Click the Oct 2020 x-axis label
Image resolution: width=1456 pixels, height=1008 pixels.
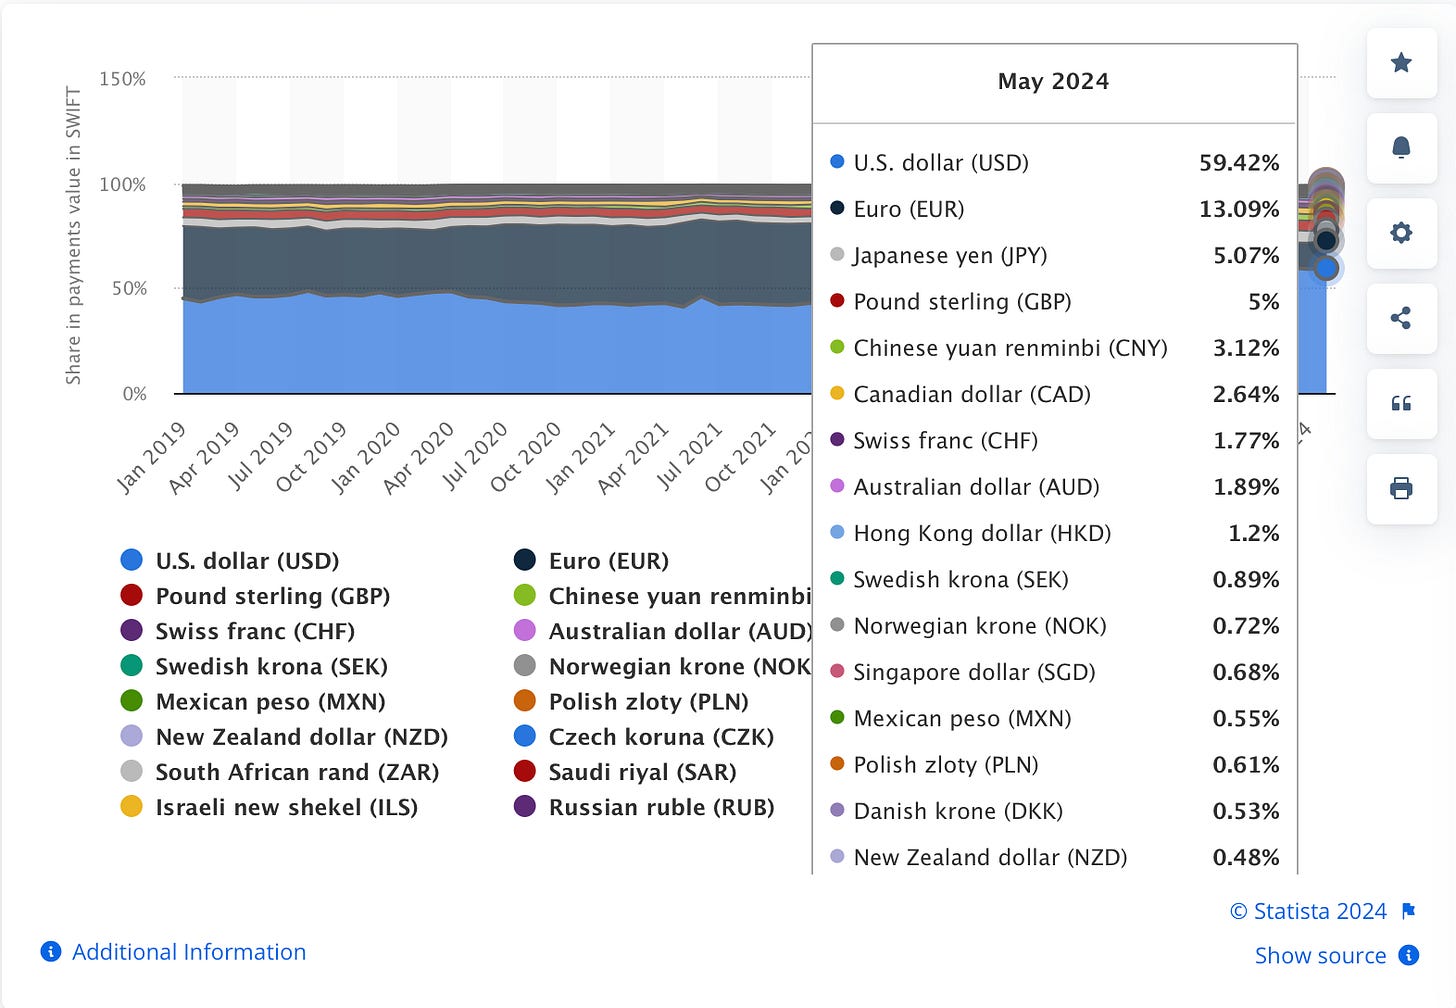[525, 457]
